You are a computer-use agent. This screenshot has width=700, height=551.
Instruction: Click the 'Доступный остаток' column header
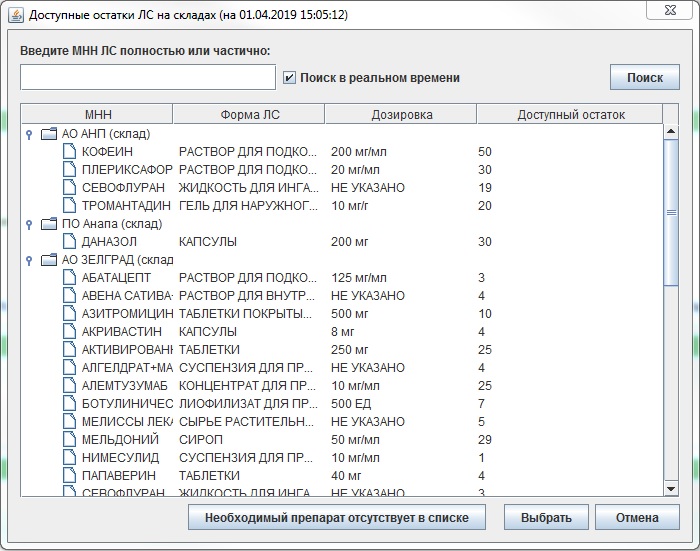tap(570, 114)
